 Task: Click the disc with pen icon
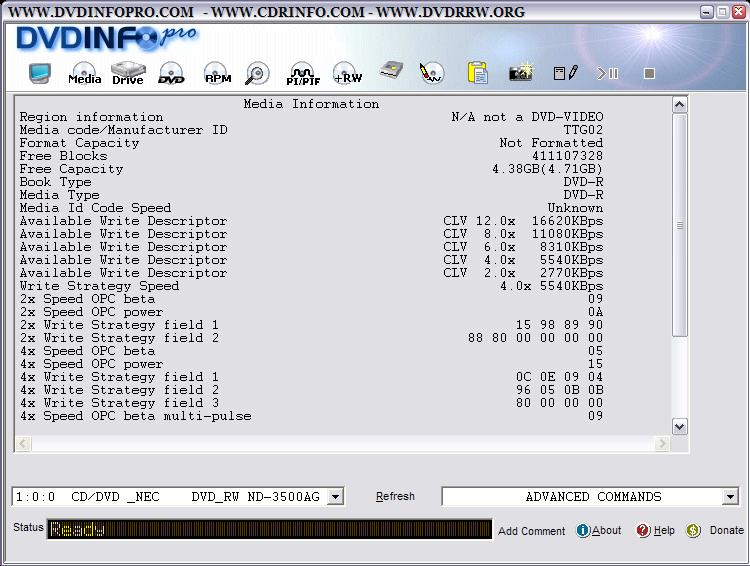pos(431,73)
